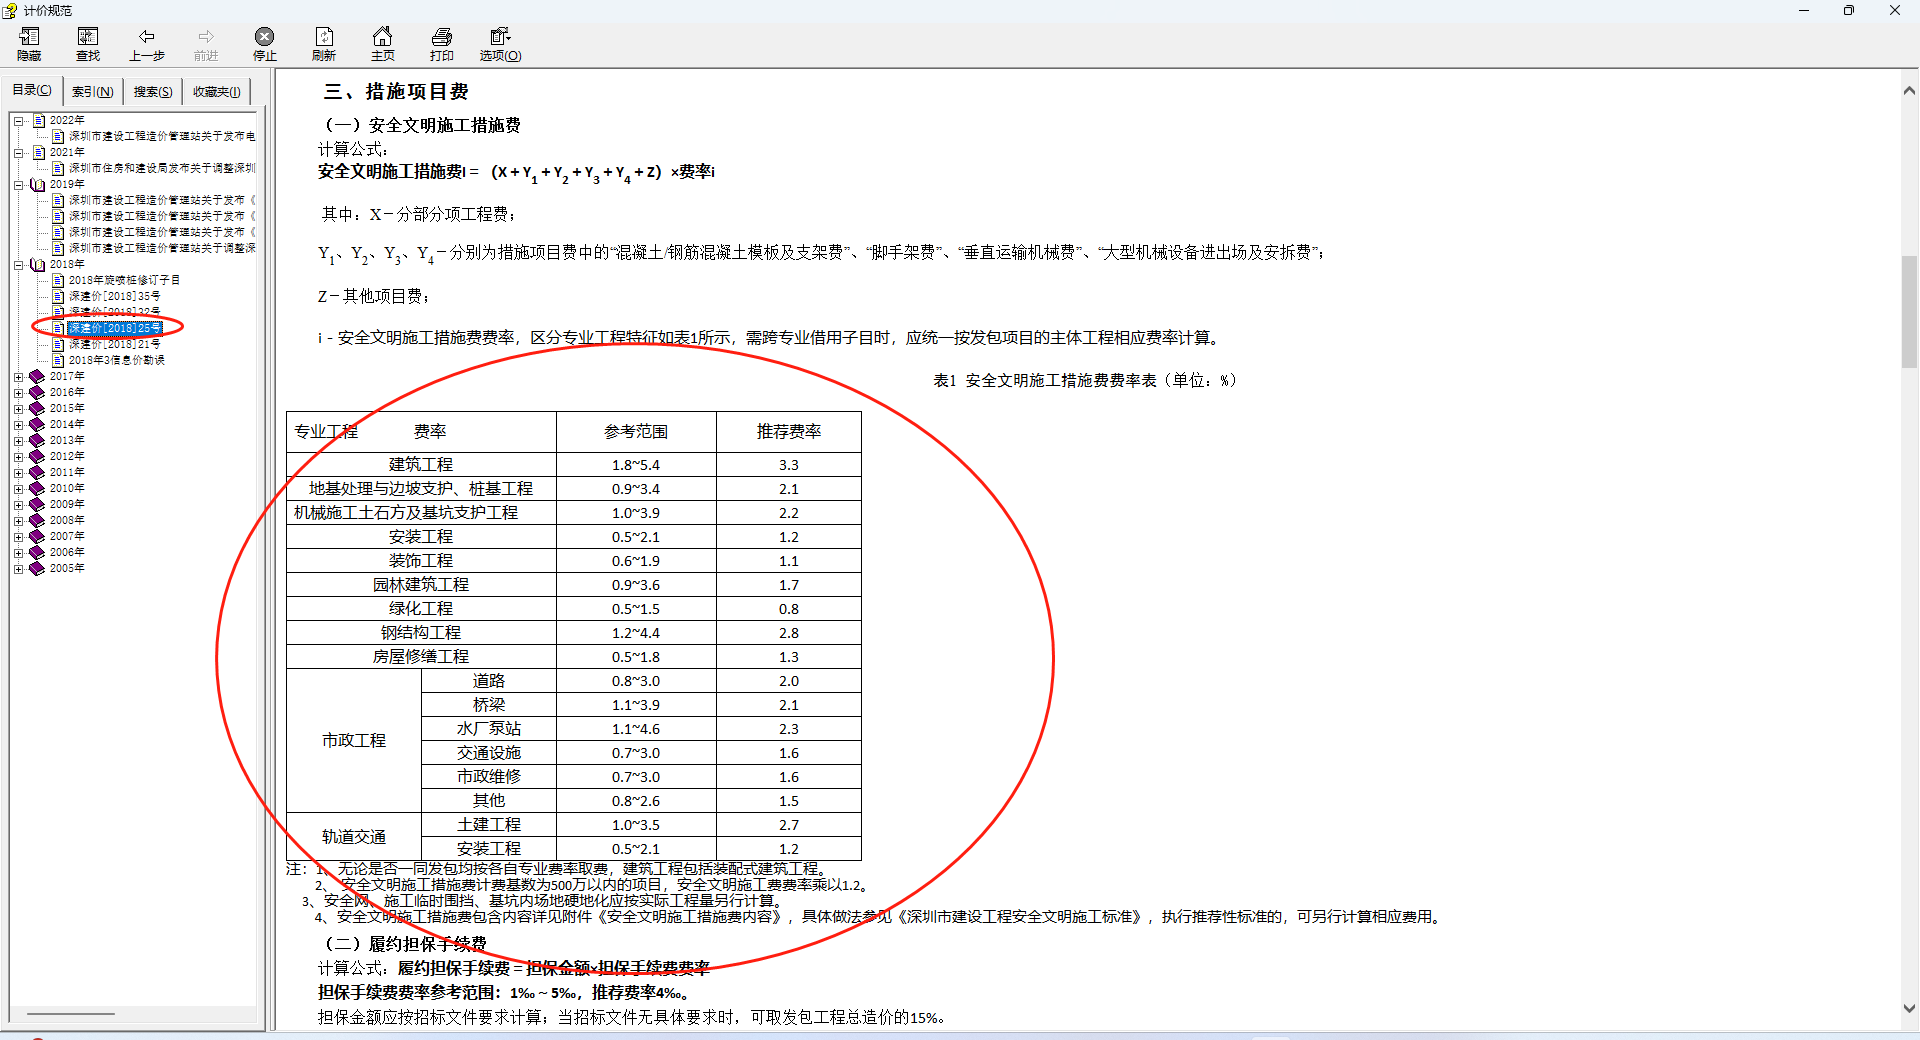Screen dimensions: 1920x1040
Task: Open the 2019 topic ending 关于调整深
Action: [x=162, y=248]
